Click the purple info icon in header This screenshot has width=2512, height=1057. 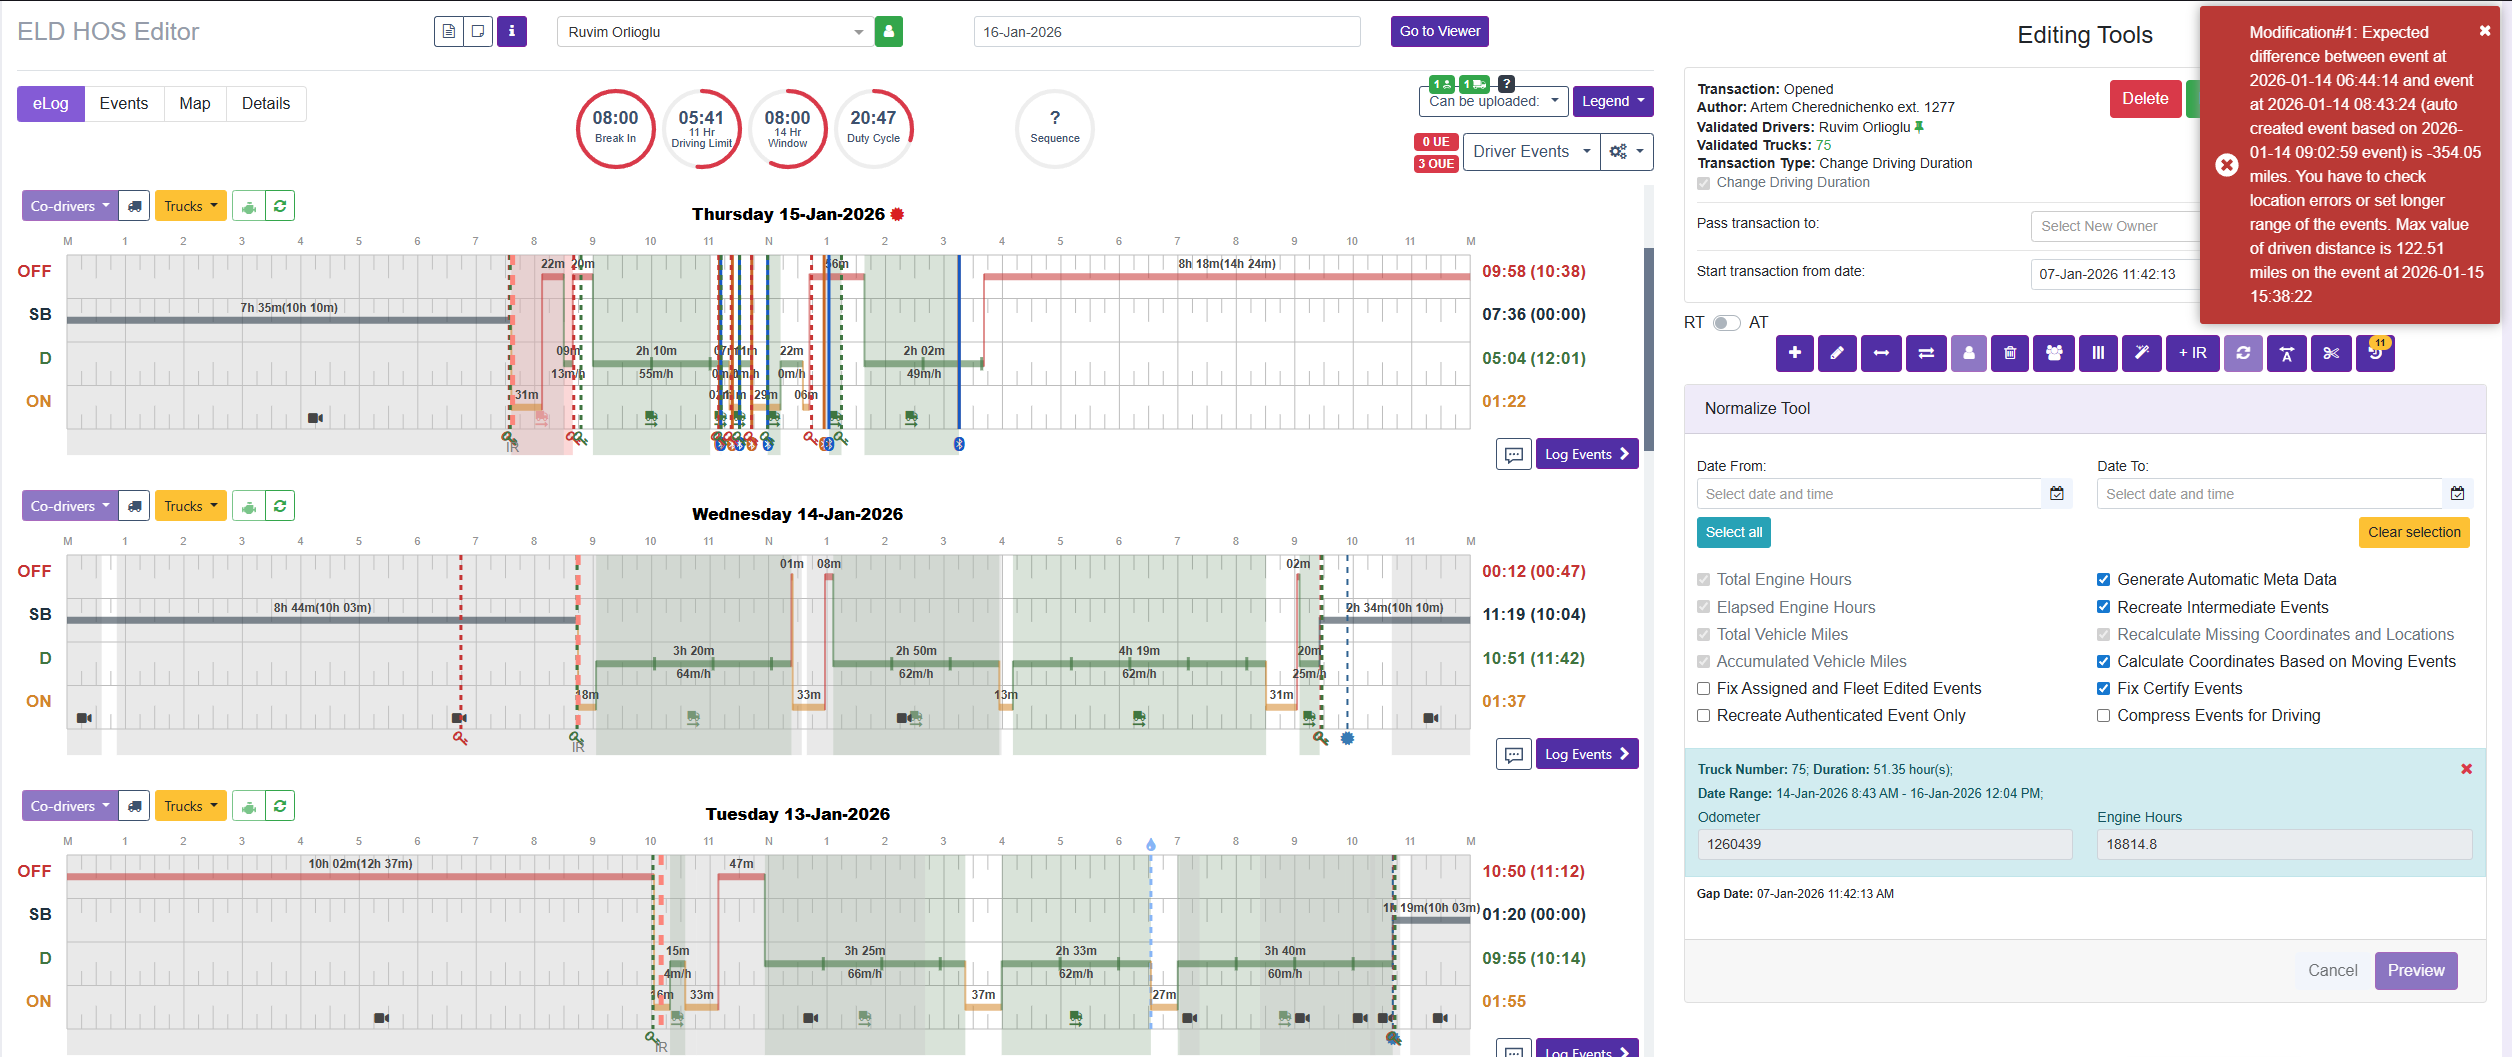(512, 32)
